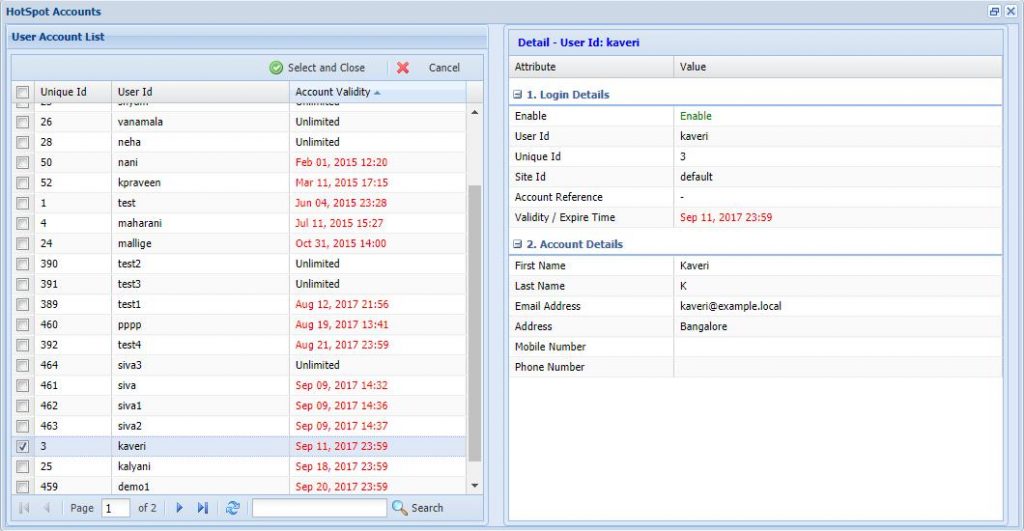This screenshot has height=531, width=1024.
Task: Click the magnifier Search icon
Action: pyautogui.click(x=400, y=508)
